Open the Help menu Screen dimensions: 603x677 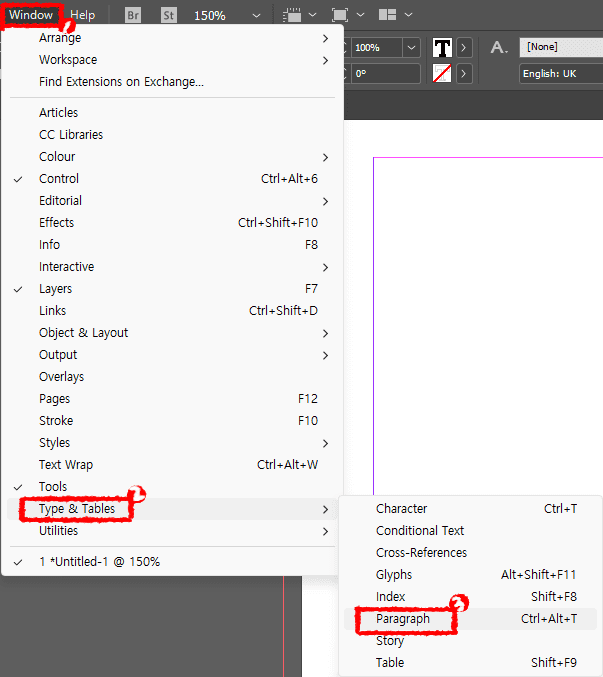coord(82,15)
